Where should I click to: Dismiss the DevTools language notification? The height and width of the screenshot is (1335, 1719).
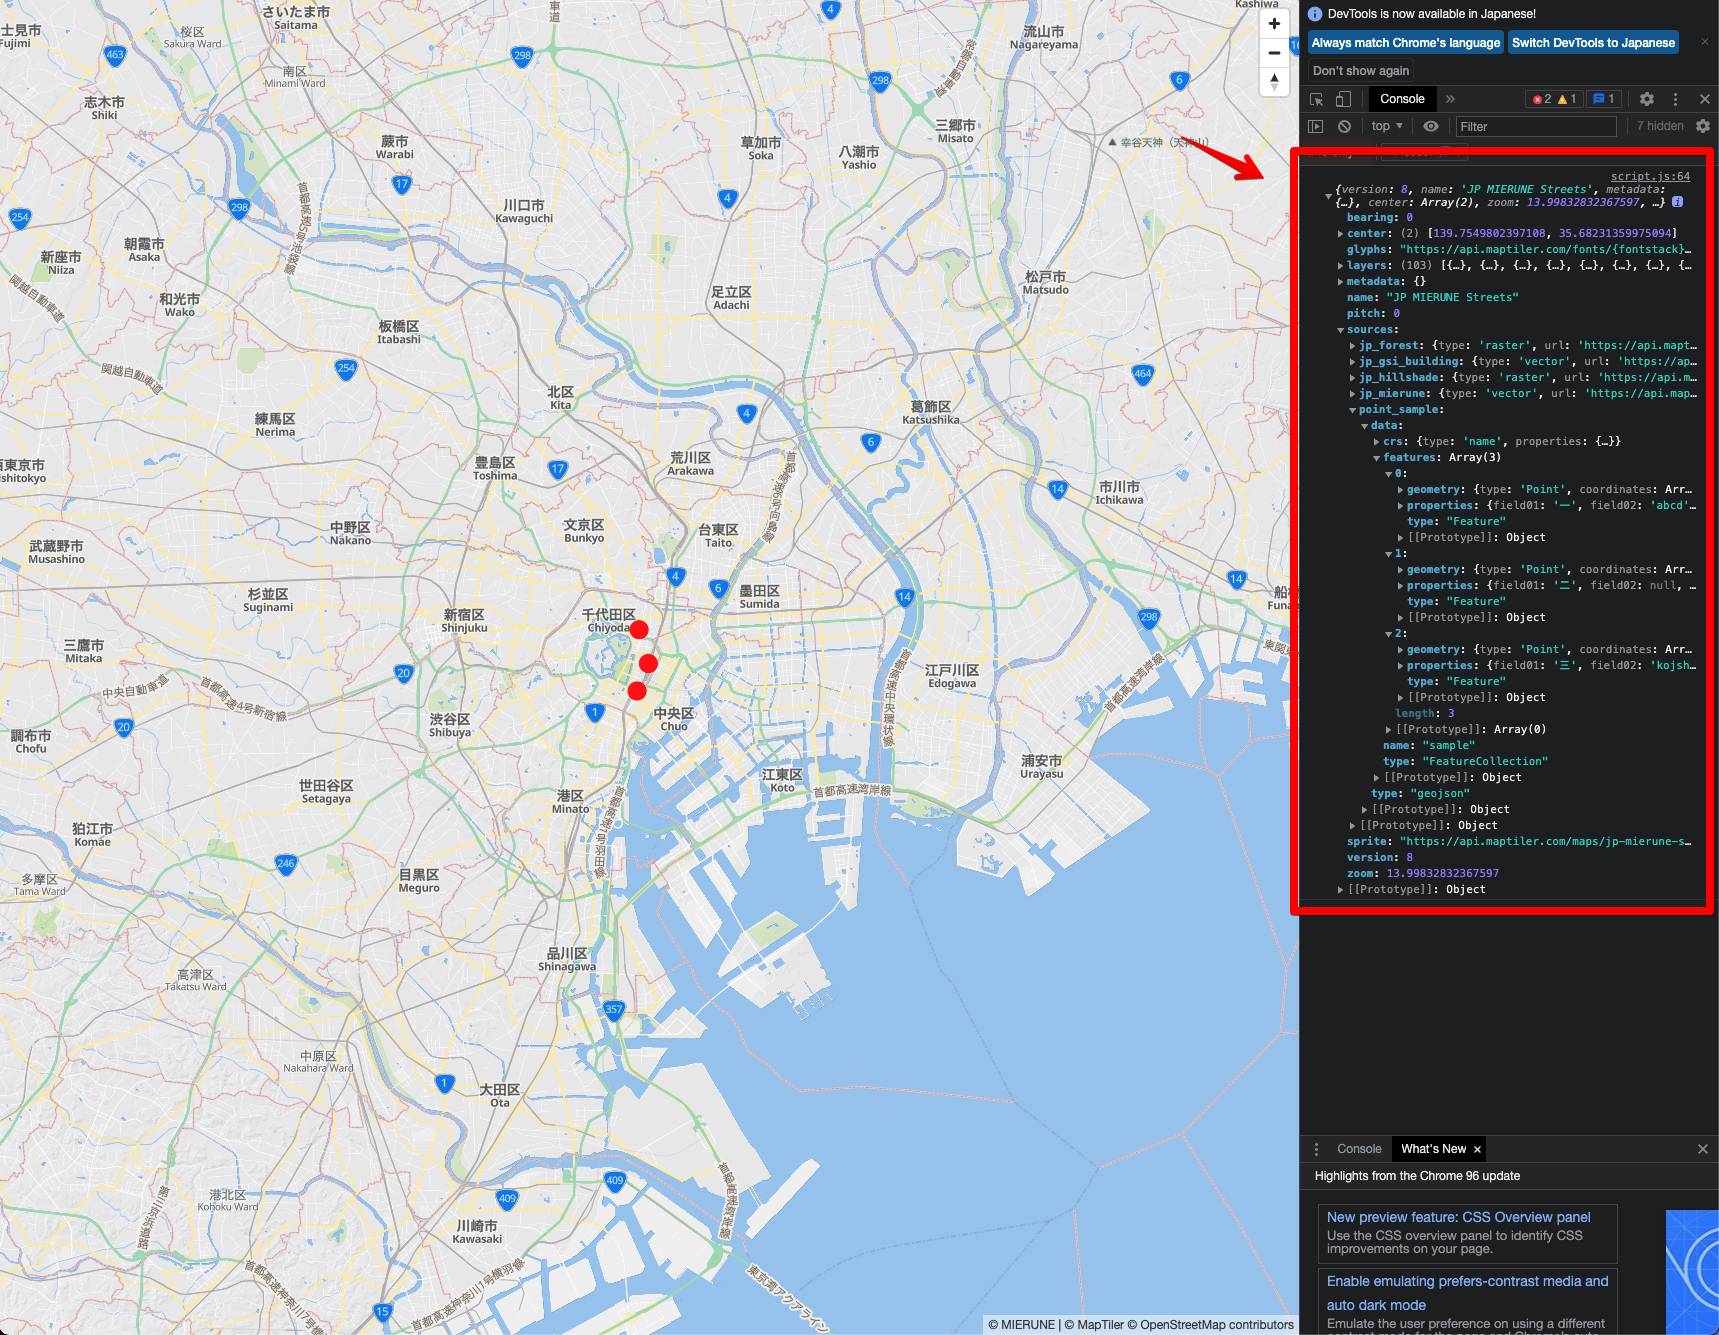1705,42
